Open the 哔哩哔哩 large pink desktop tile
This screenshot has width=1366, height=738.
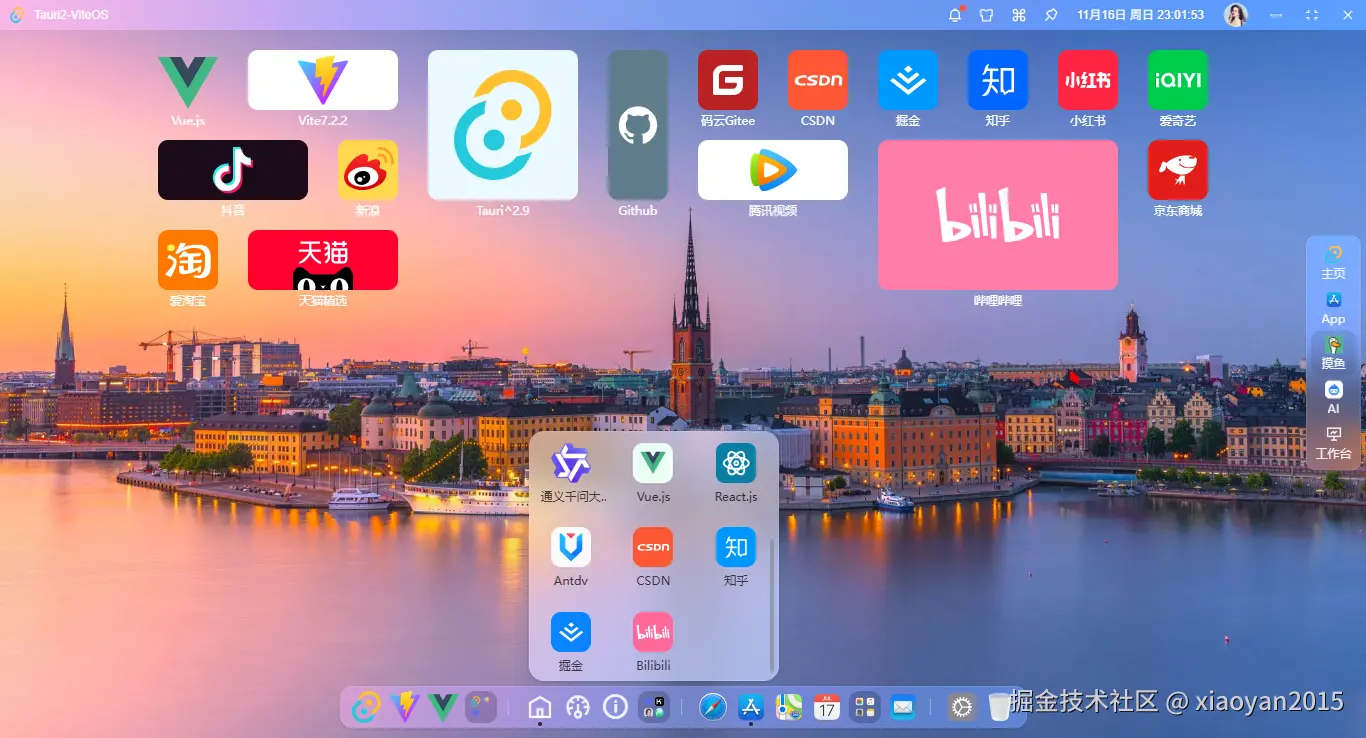click(x=998, y=215)
